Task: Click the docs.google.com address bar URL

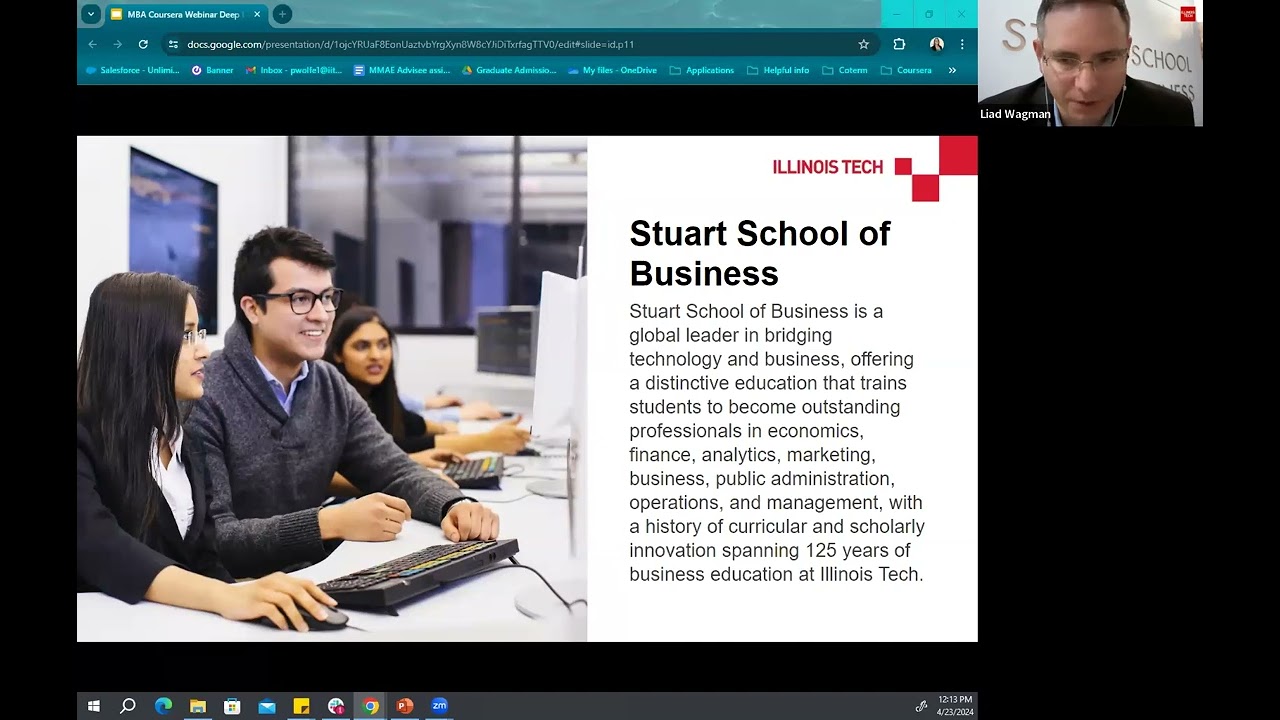Action: (410, 44)
